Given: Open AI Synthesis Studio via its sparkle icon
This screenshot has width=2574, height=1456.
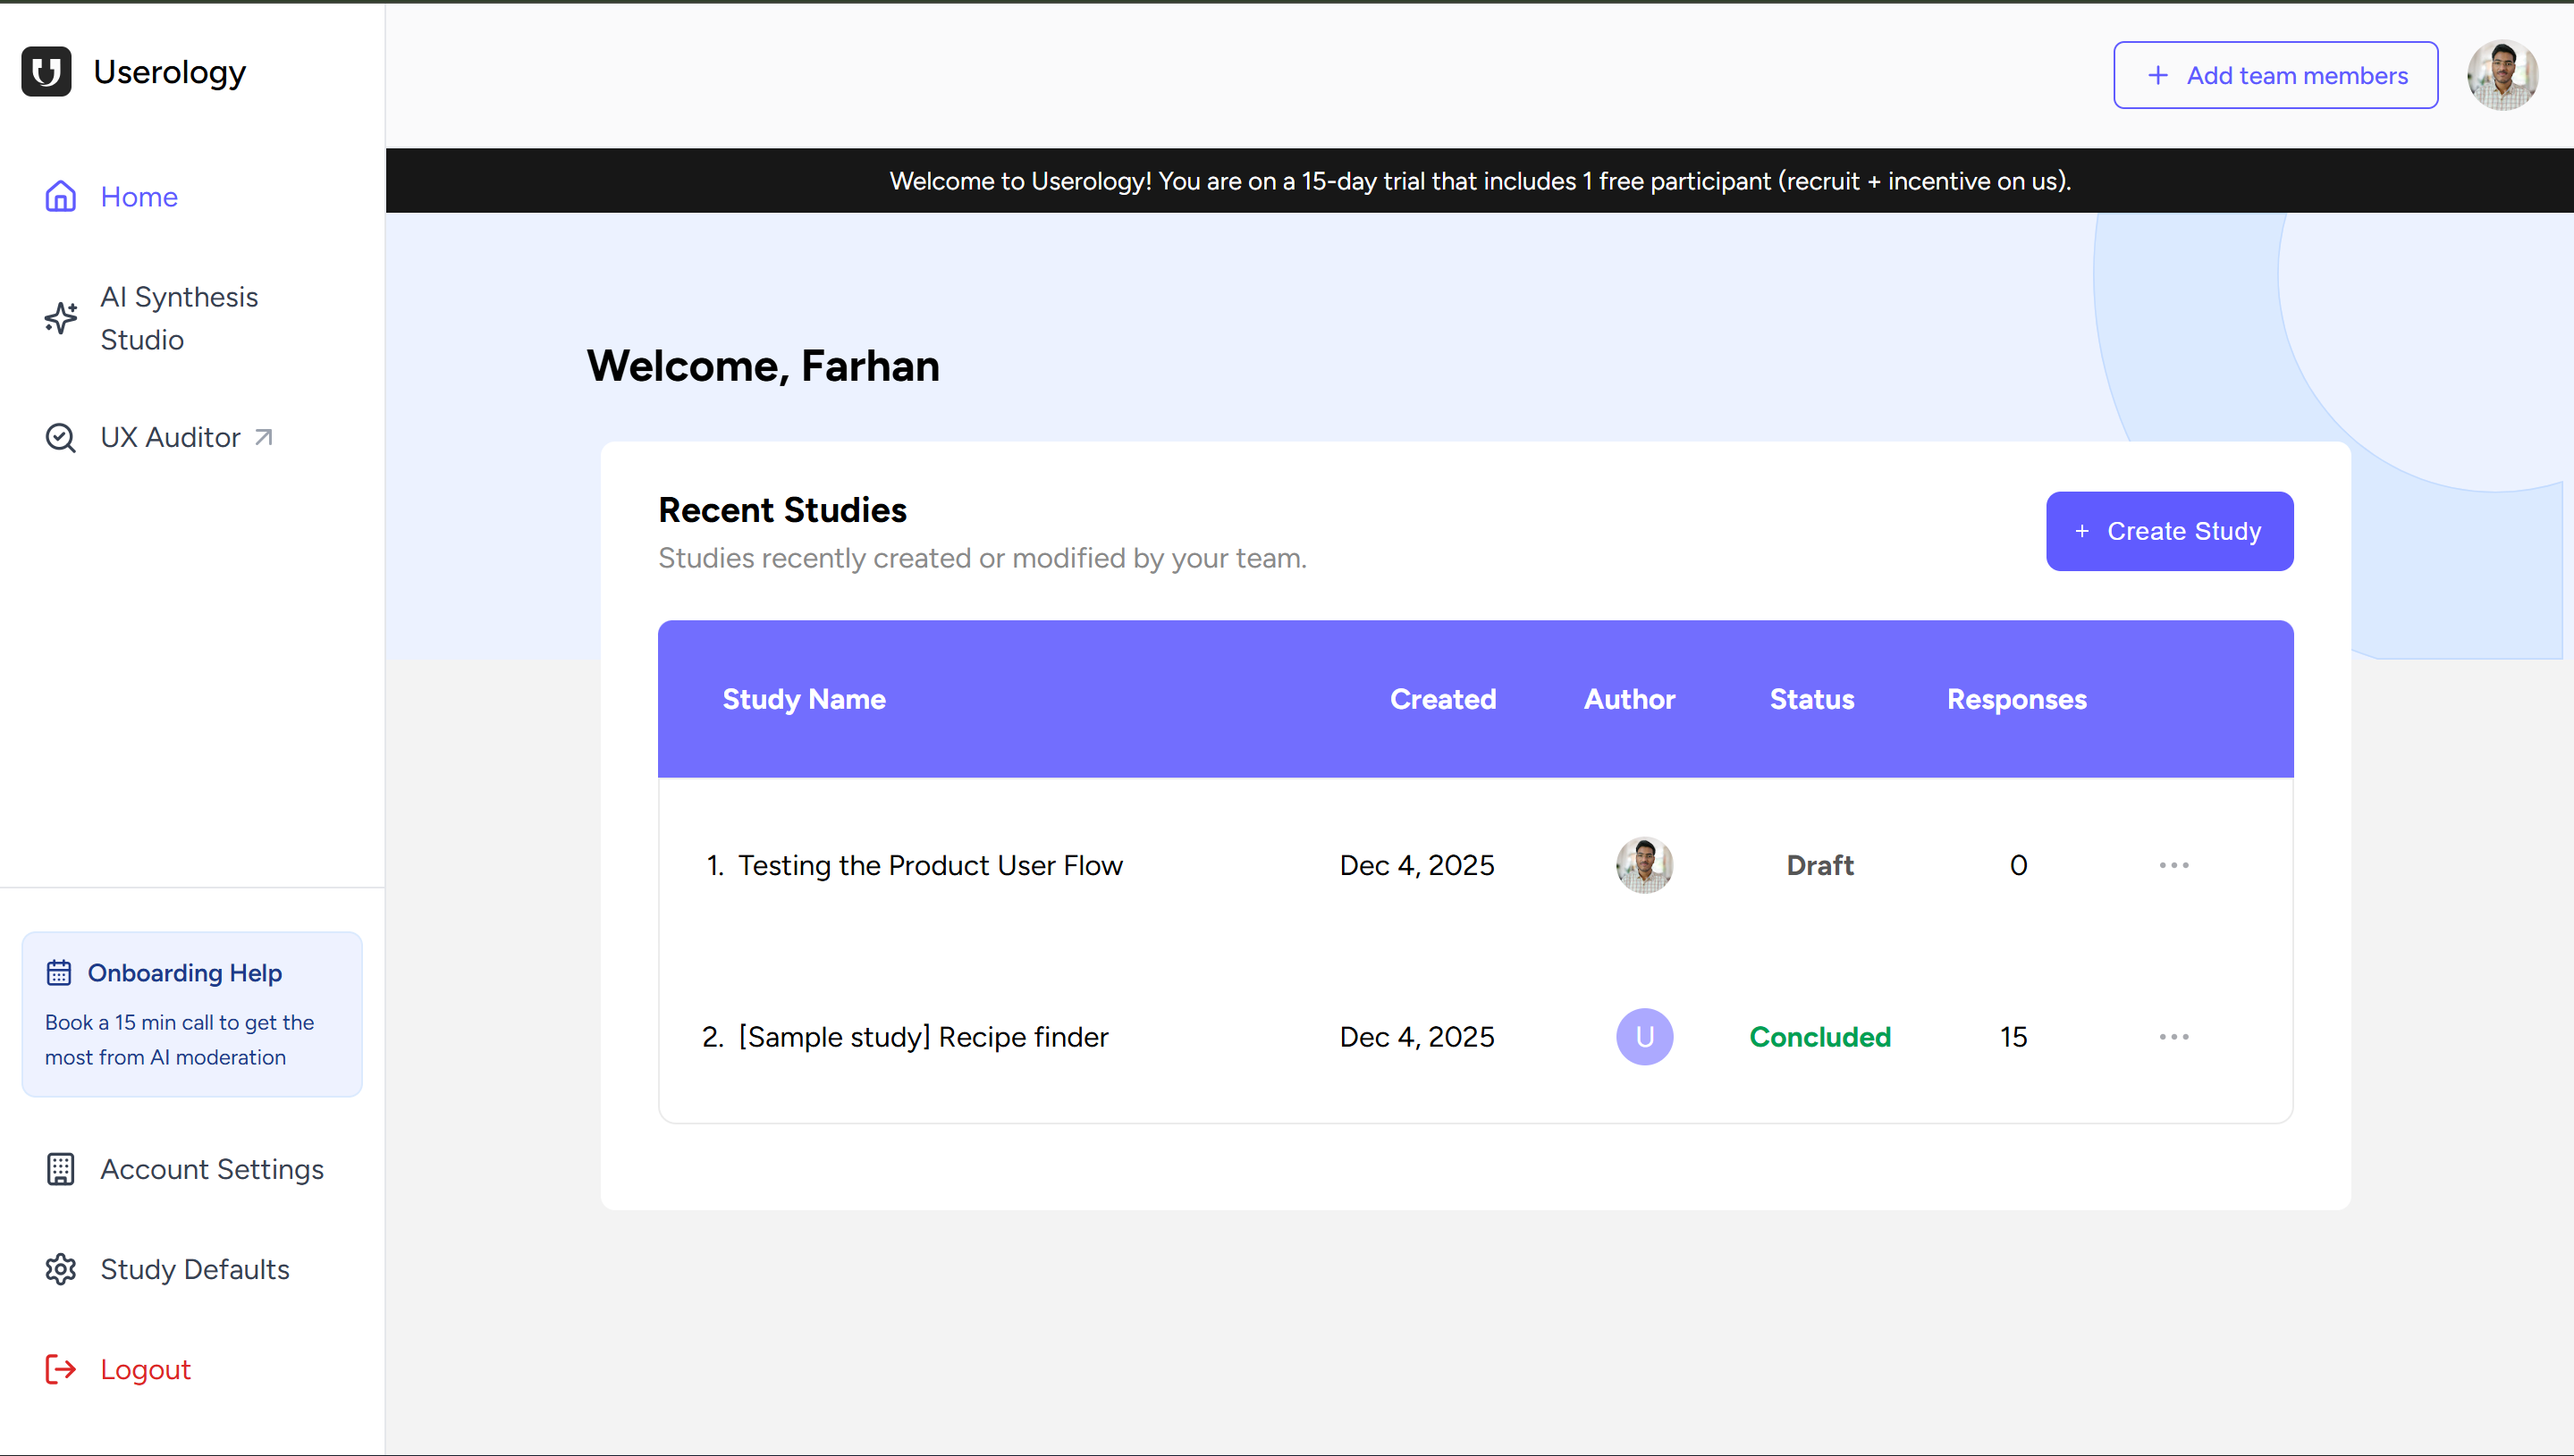Looking at the screenshot, I should click(60, 318).
